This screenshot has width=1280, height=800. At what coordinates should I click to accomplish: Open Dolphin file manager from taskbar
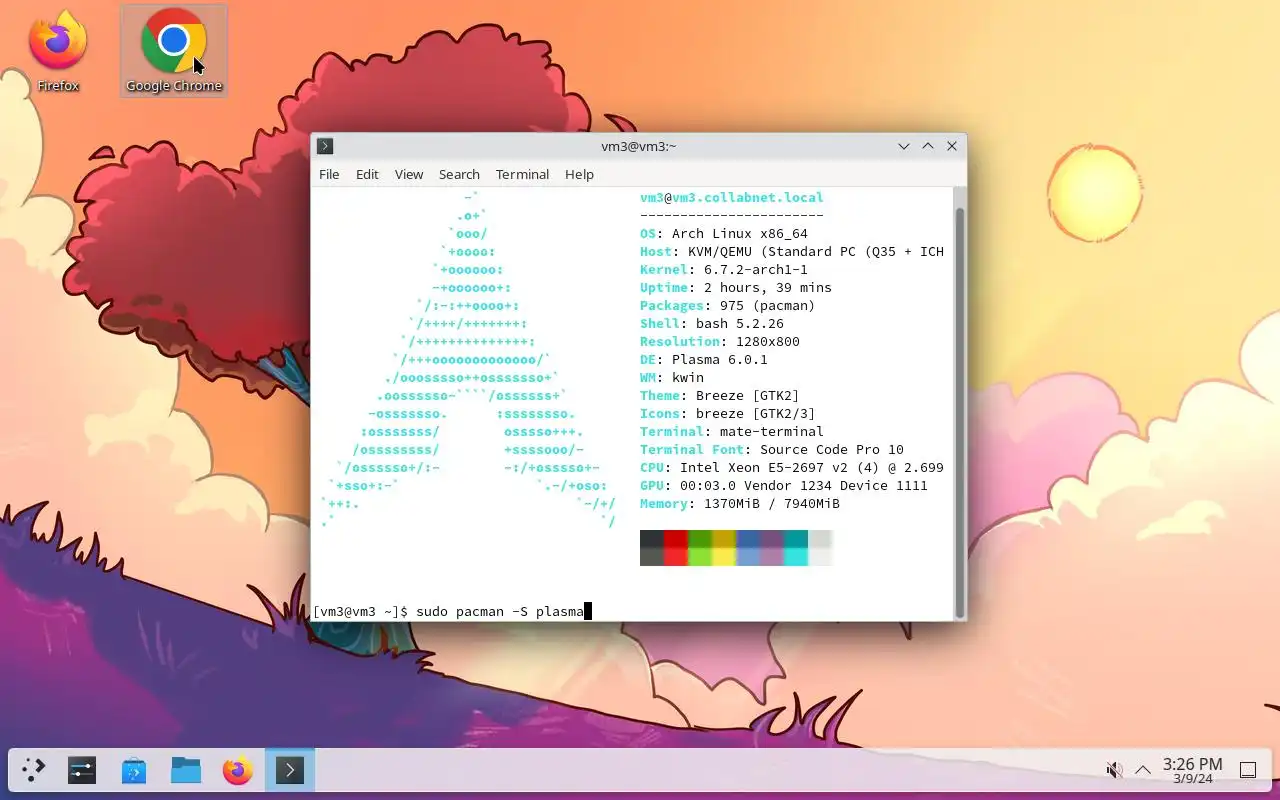point(186,770)
